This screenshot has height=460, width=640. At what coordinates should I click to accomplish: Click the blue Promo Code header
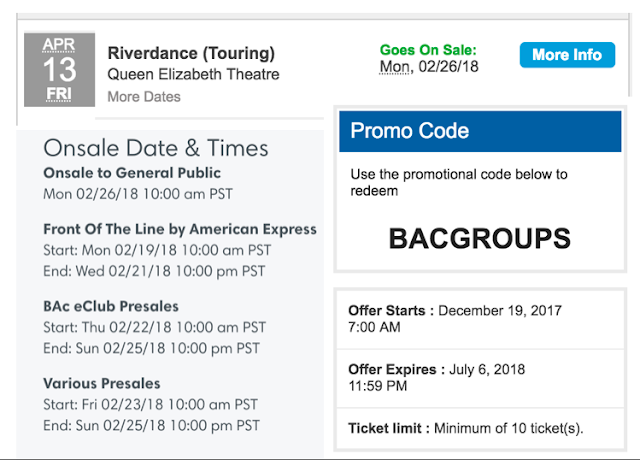480,131
